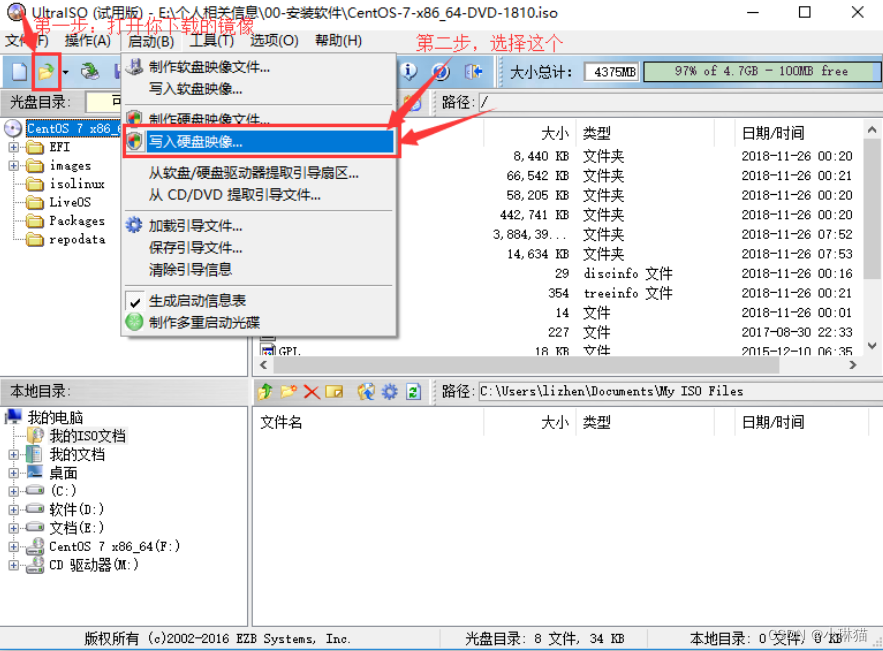Viewport: 883px width, 651px height.
Task: Open the 启动(B) menu
Action: point(150,41)
